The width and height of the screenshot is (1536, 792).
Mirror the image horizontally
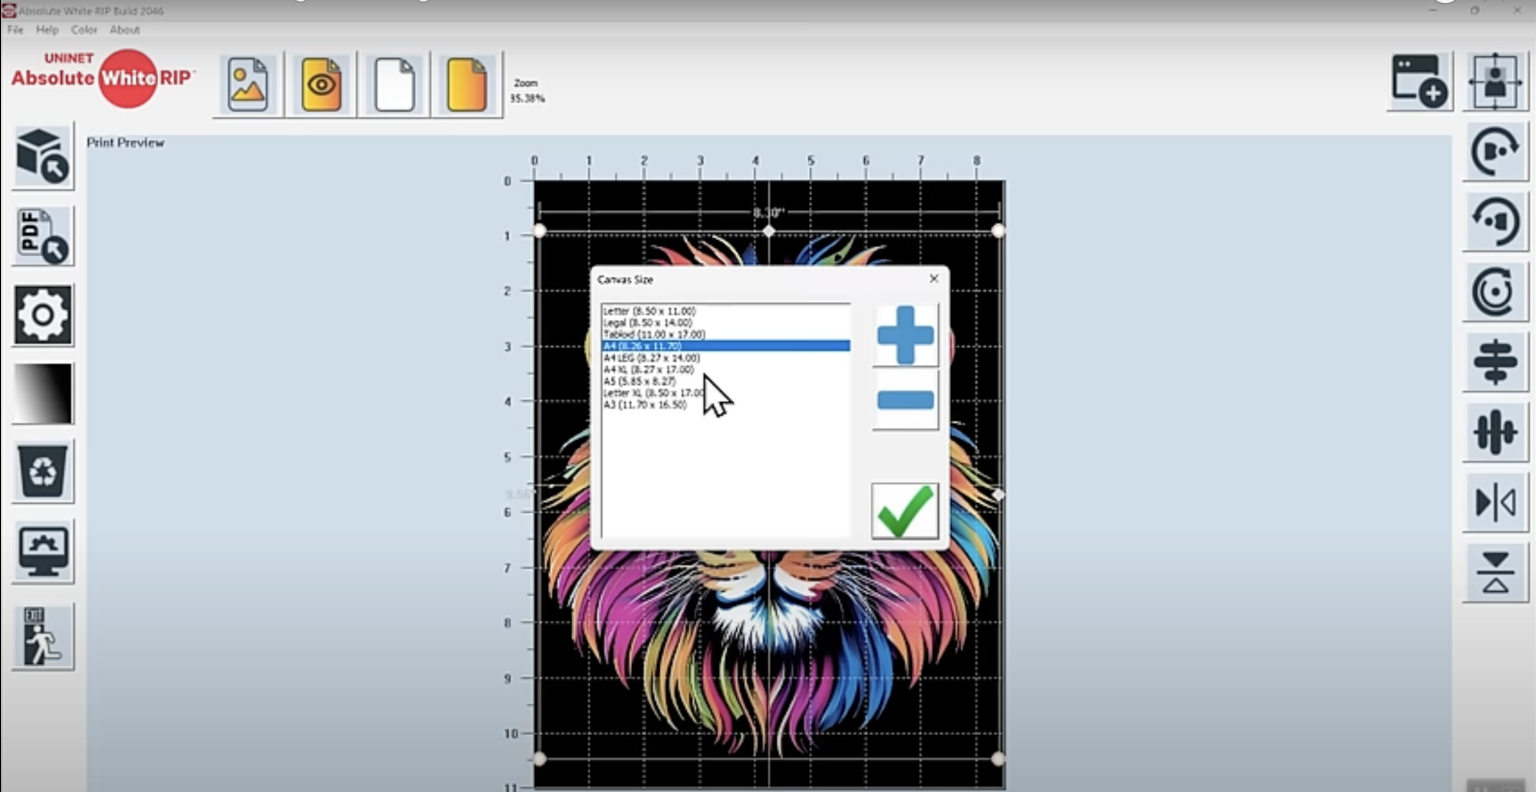[x=1494, y=503]
